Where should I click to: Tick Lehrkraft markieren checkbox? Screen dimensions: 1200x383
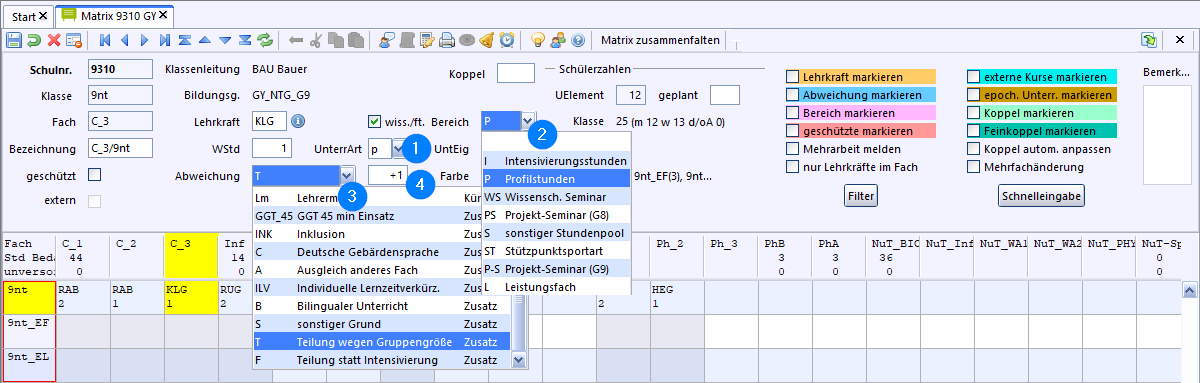[793, 77]
